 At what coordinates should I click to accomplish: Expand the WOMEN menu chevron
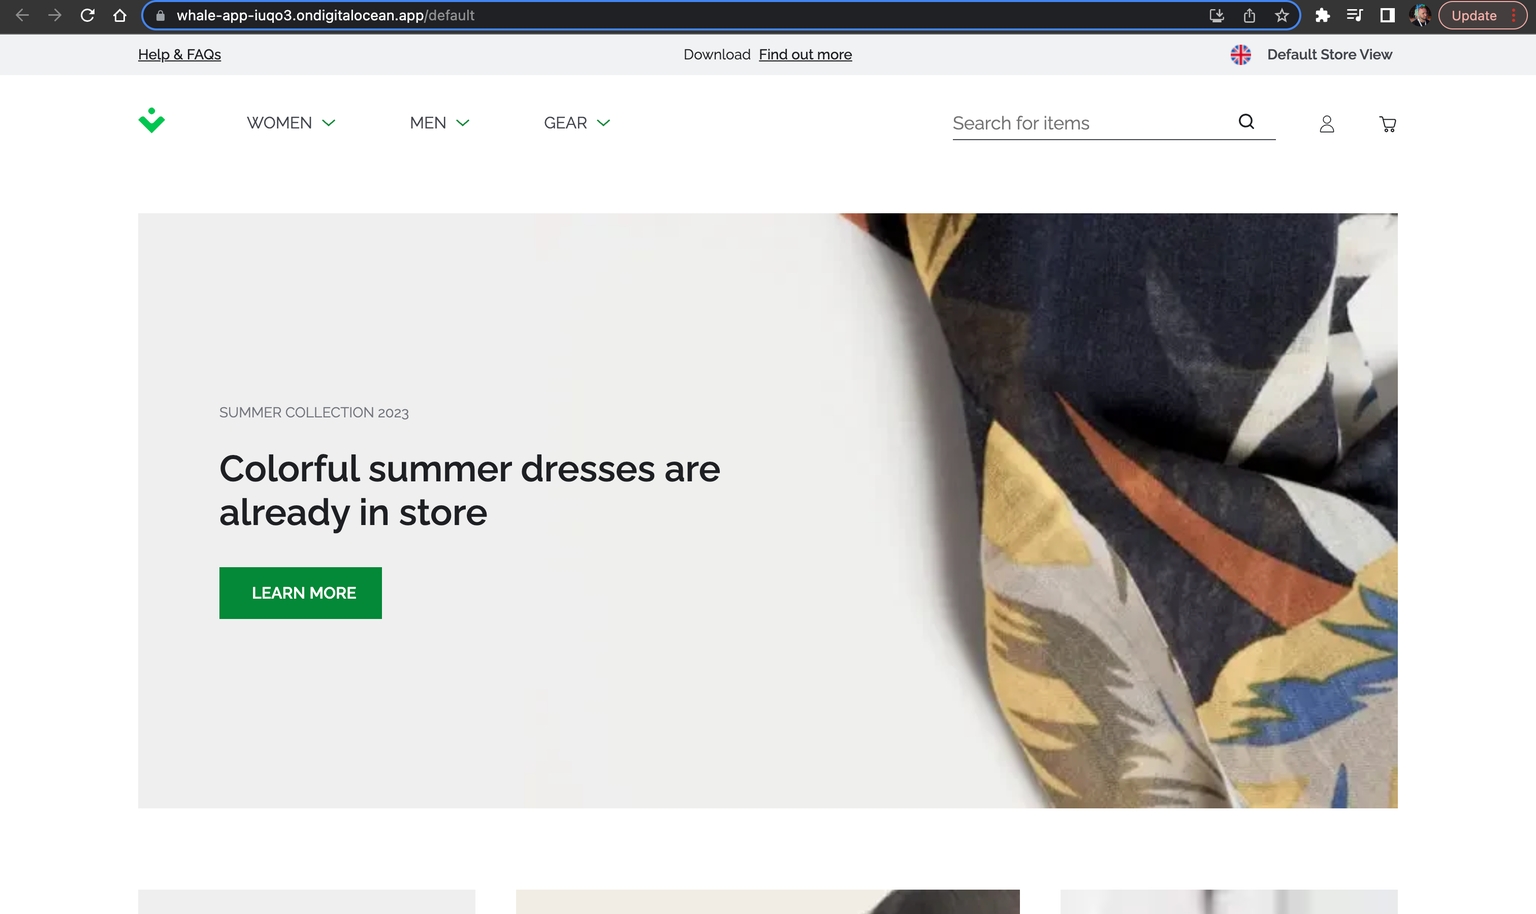pos(328,123)
